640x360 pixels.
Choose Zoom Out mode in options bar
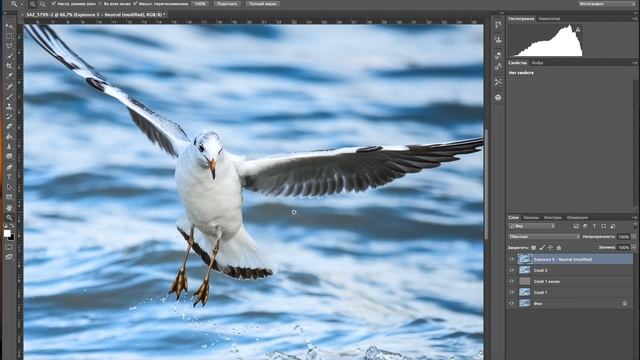pos(42,4)
